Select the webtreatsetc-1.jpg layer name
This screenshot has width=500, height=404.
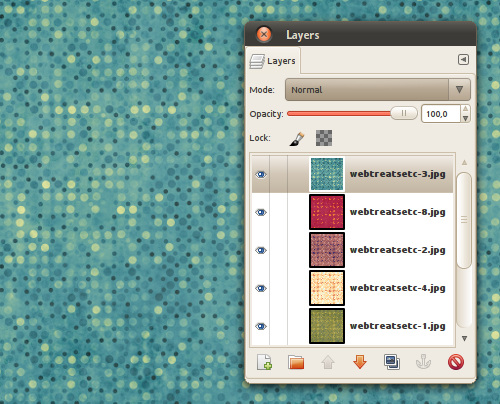click(x=397, y=326)
